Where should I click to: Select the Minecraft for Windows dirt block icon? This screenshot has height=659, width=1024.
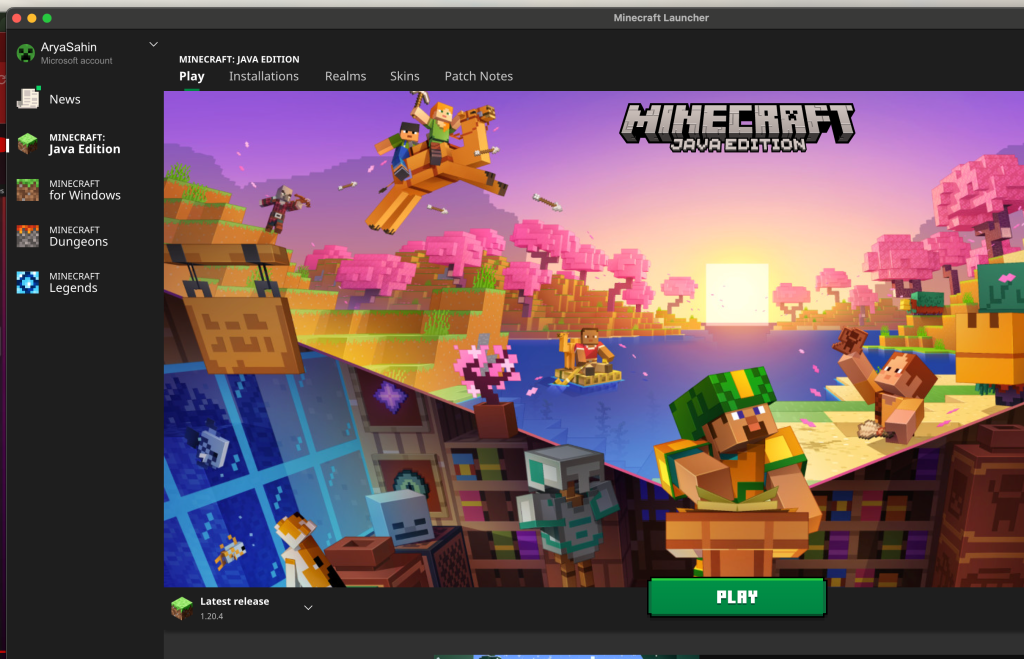(27, 190)
